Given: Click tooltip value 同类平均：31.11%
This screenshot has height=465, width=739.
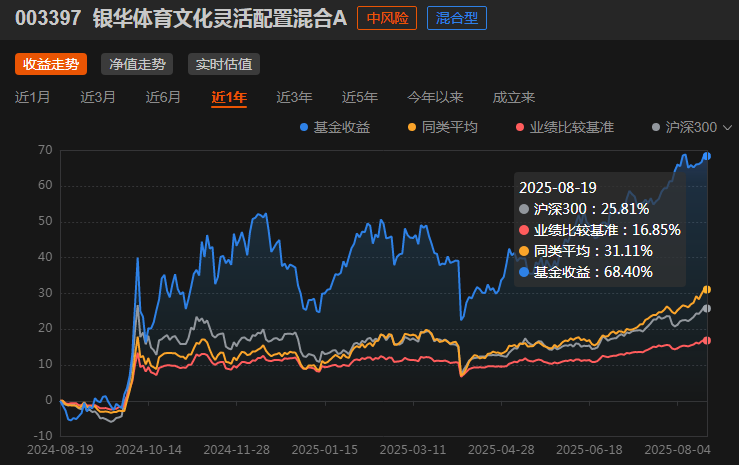Looking at the screenshot, I should (586, 251).
